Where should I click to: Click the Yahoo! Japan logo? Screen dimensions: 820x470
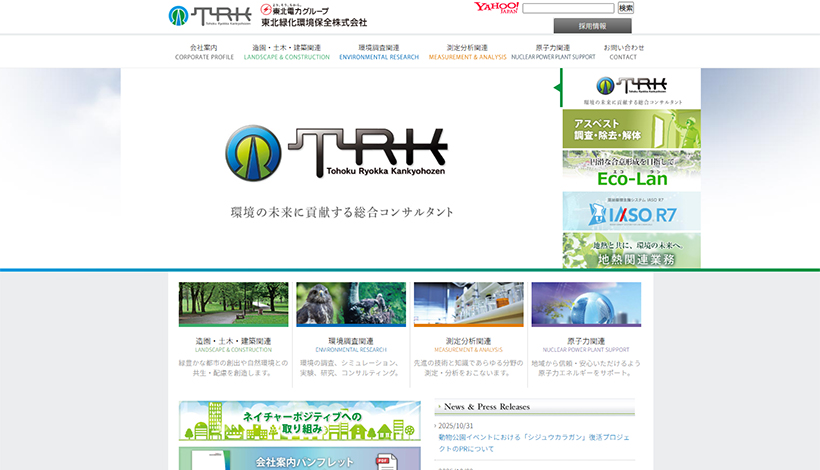tap(496, 7)
